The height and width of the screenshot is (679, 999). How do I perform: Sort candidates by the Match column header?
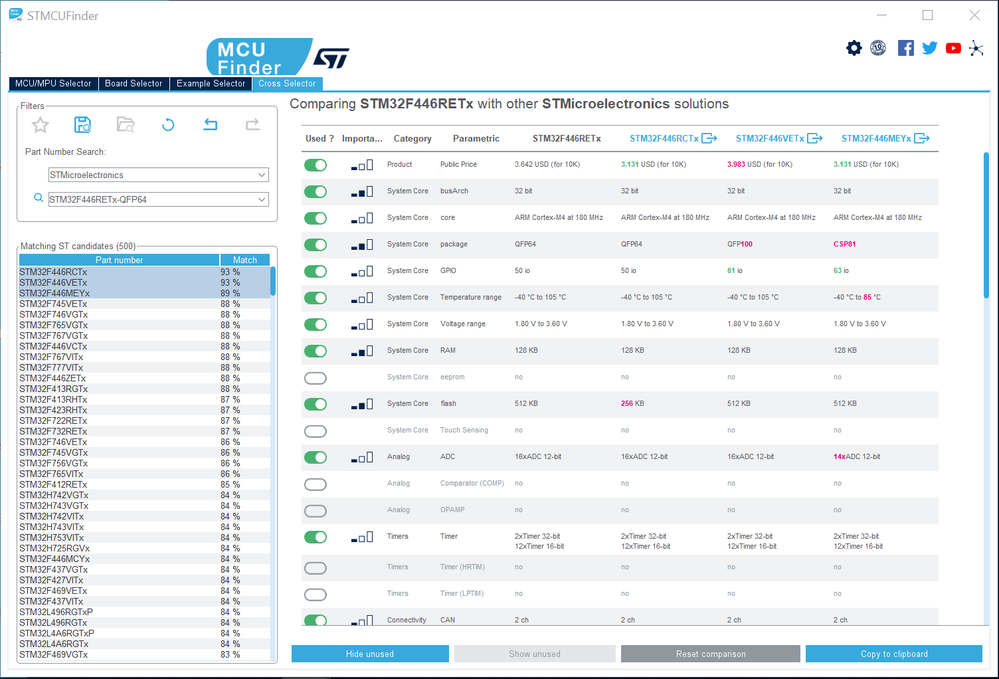(245, 260)
